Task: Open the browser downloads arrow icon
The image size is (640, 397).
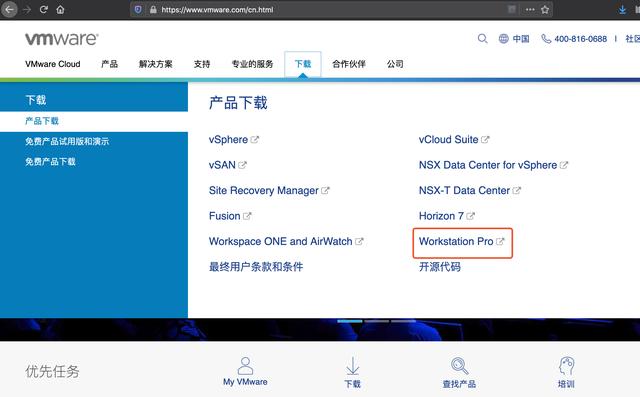Action: tap(622, 9)
